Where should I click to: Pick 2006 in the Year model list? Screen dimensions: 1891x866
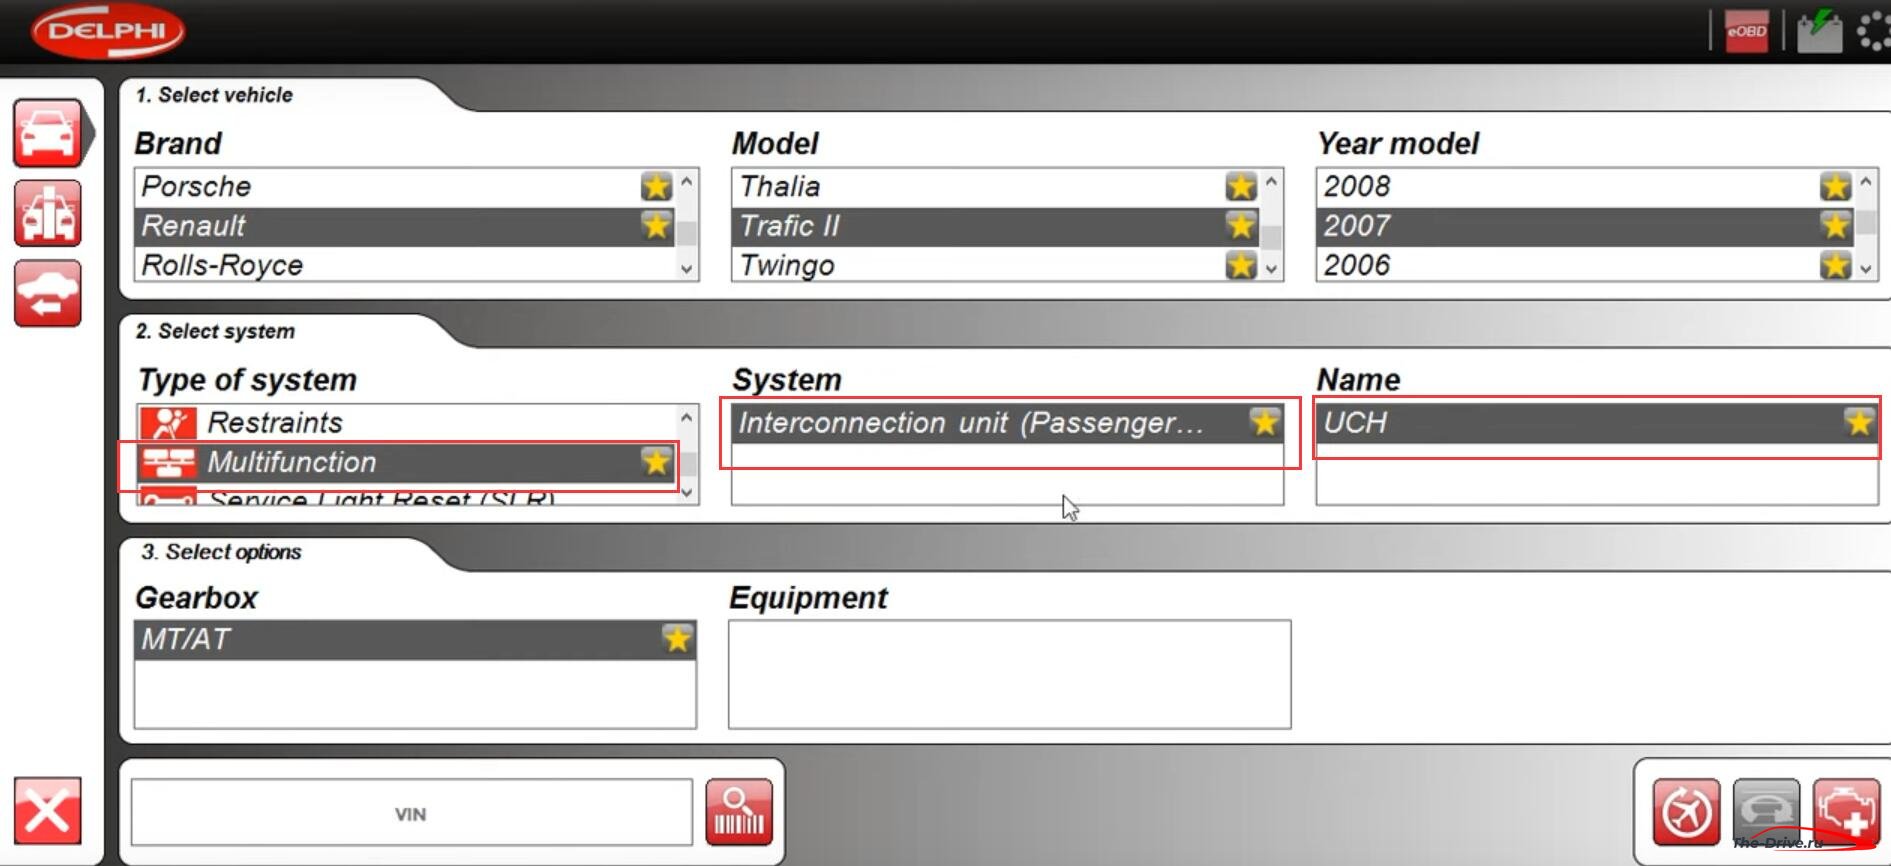(x=1586, y=265)
